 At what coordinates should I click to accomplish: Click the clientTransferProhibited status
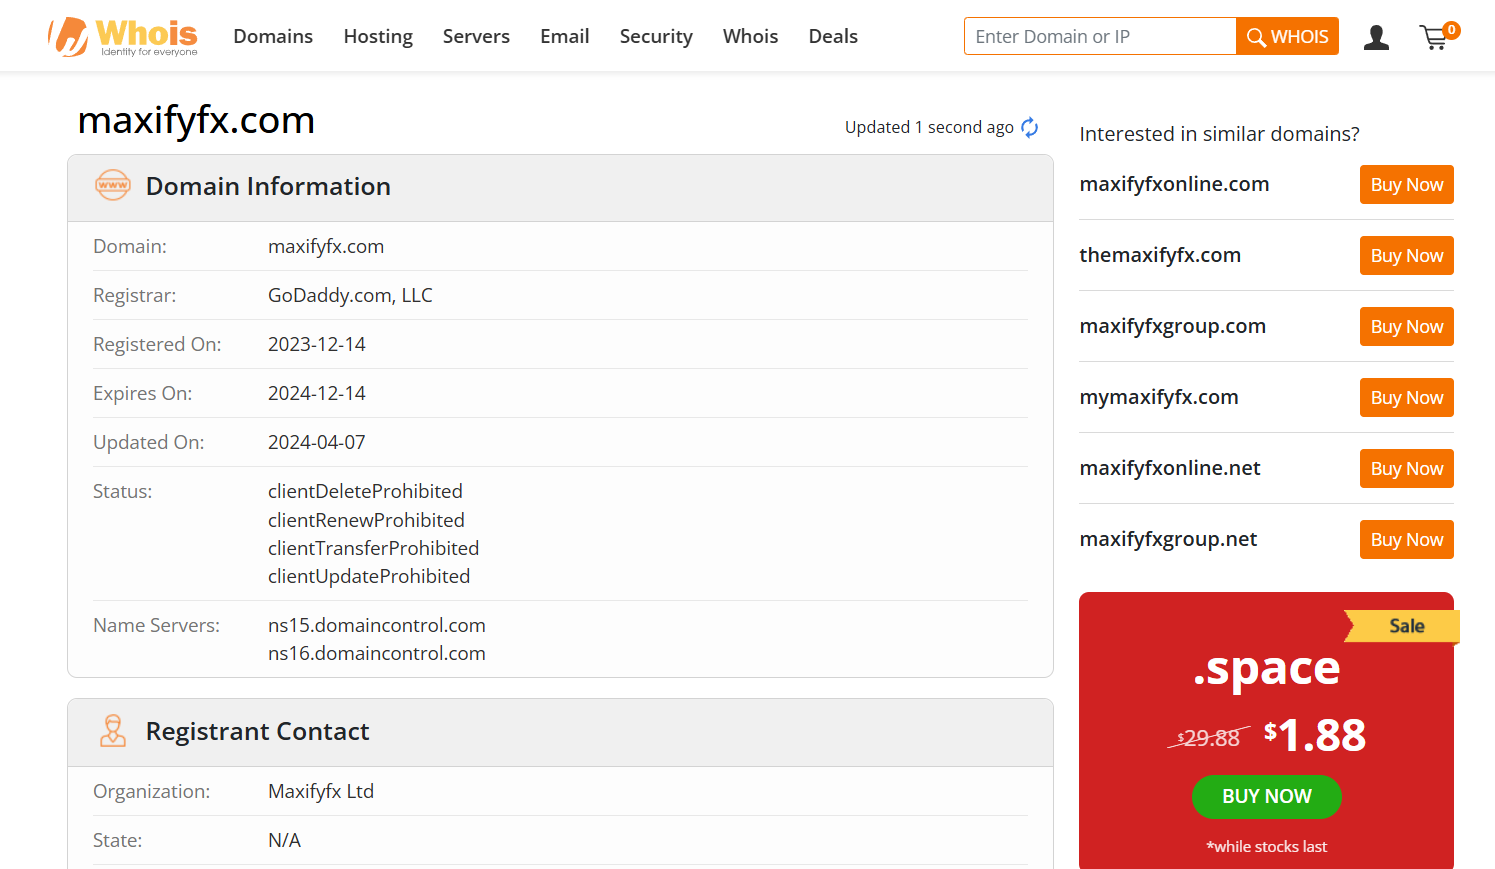pyautogui.click(x=373, y=548)
